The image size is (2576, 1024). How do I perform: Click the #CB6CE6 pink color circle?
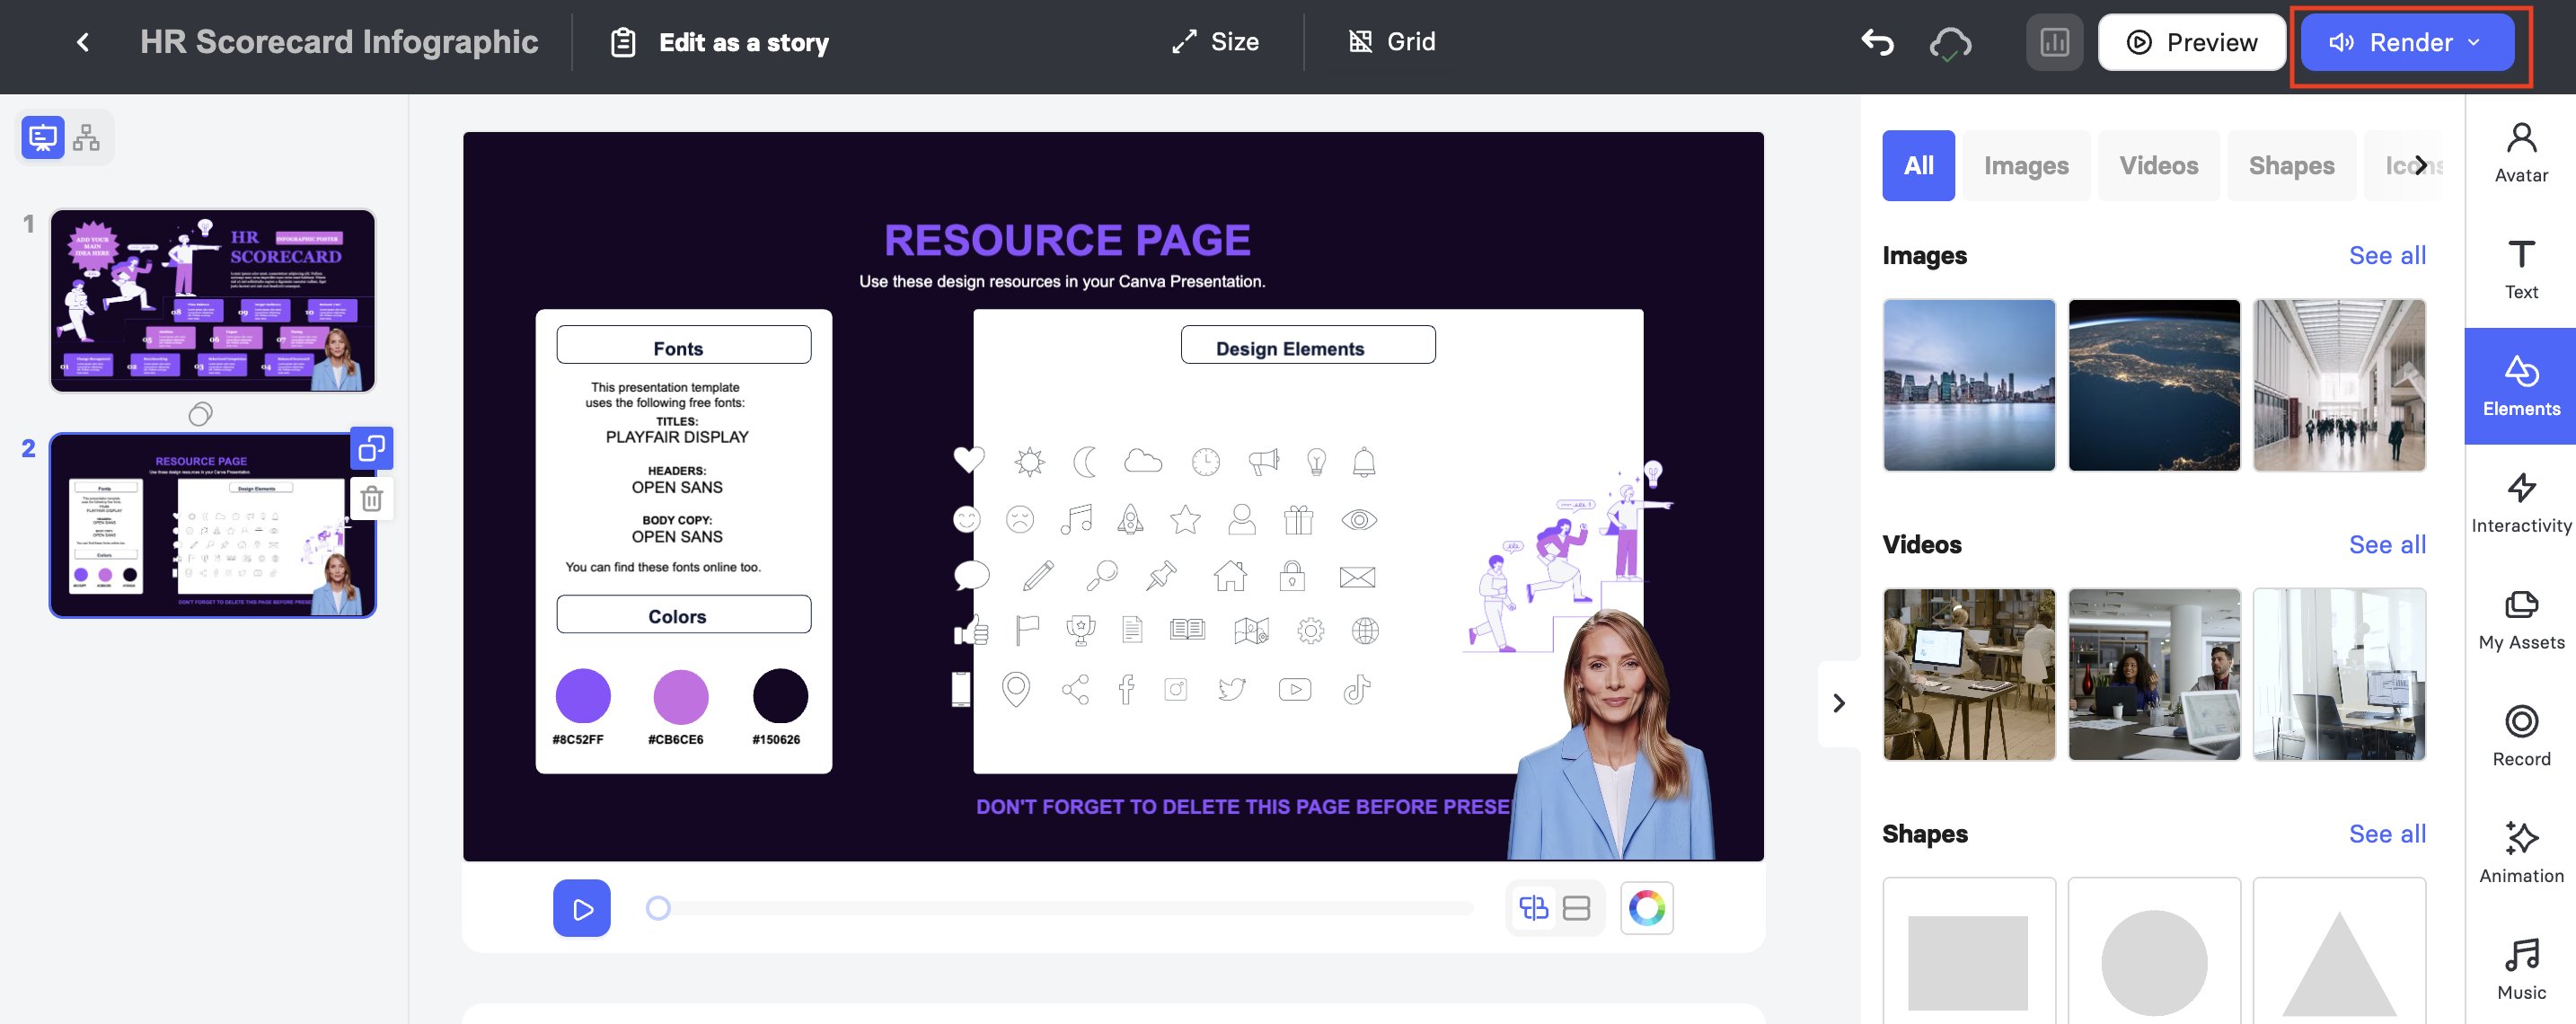[681, 696]
